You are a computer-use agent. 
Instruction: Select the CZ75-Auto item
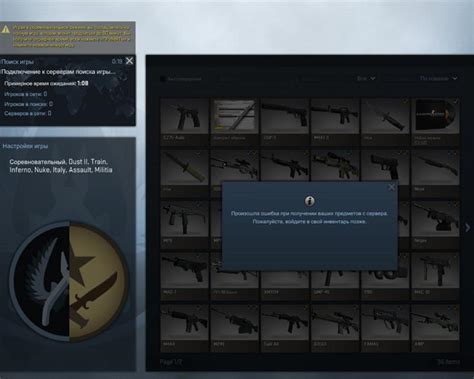[x=185, y=121]
